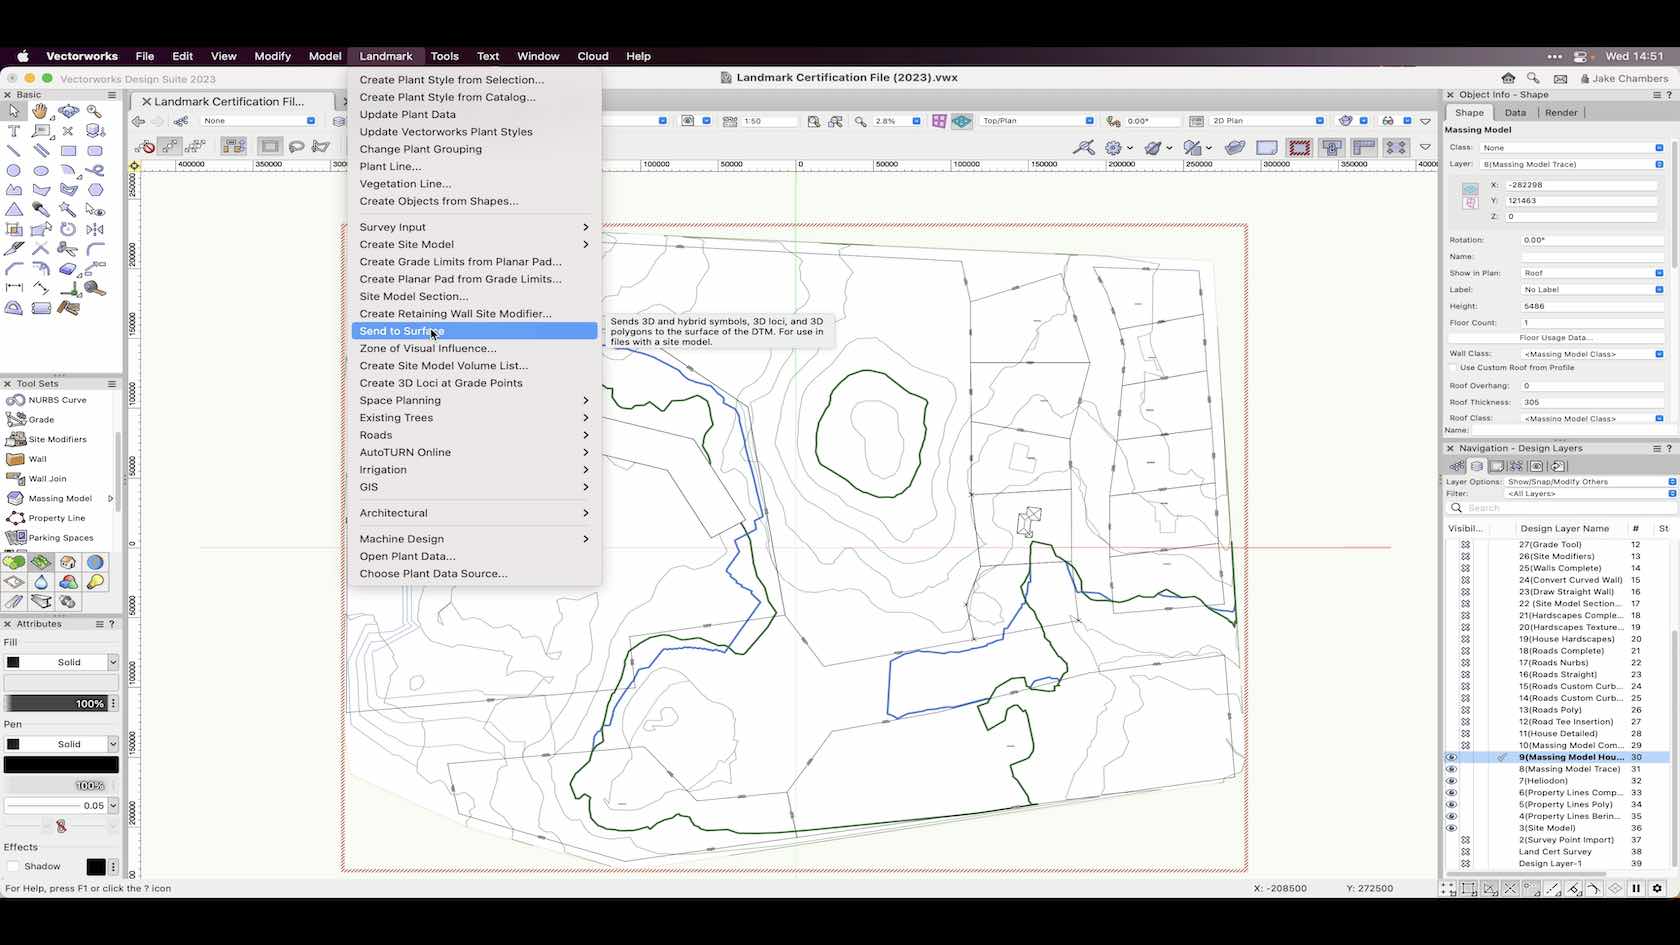The image size is (1680, 945).
Task: Enable Use Custom Roof from Profile
Action: (1452, 368)
